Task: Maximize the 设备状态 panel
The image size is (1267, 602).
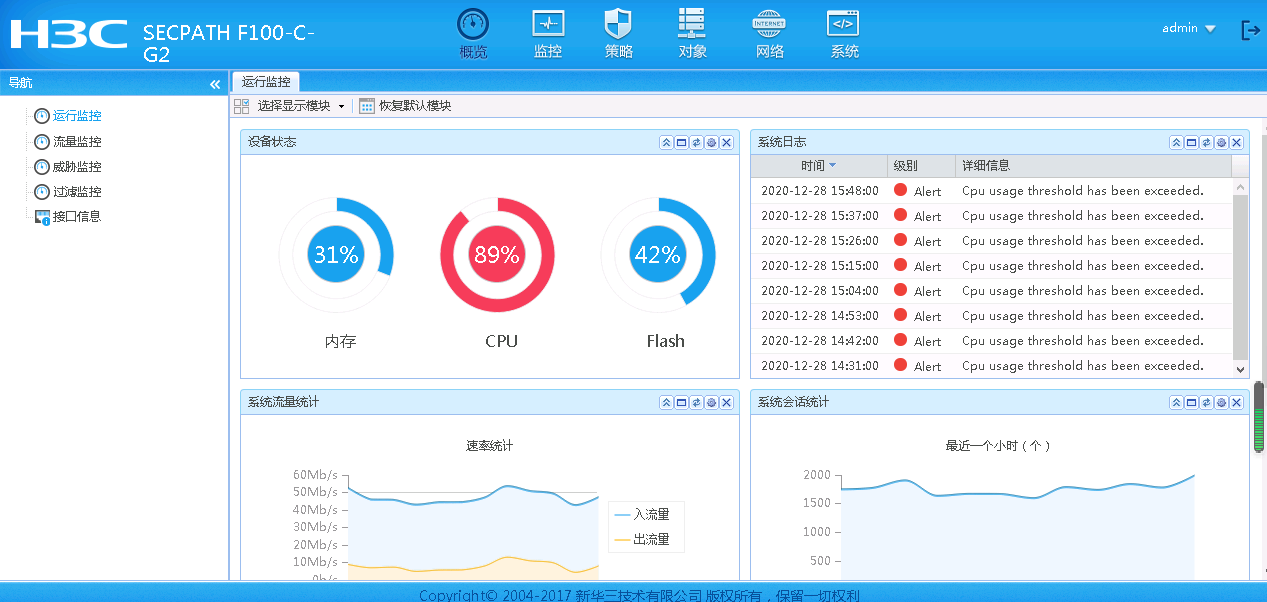Action: coord(681,143)
